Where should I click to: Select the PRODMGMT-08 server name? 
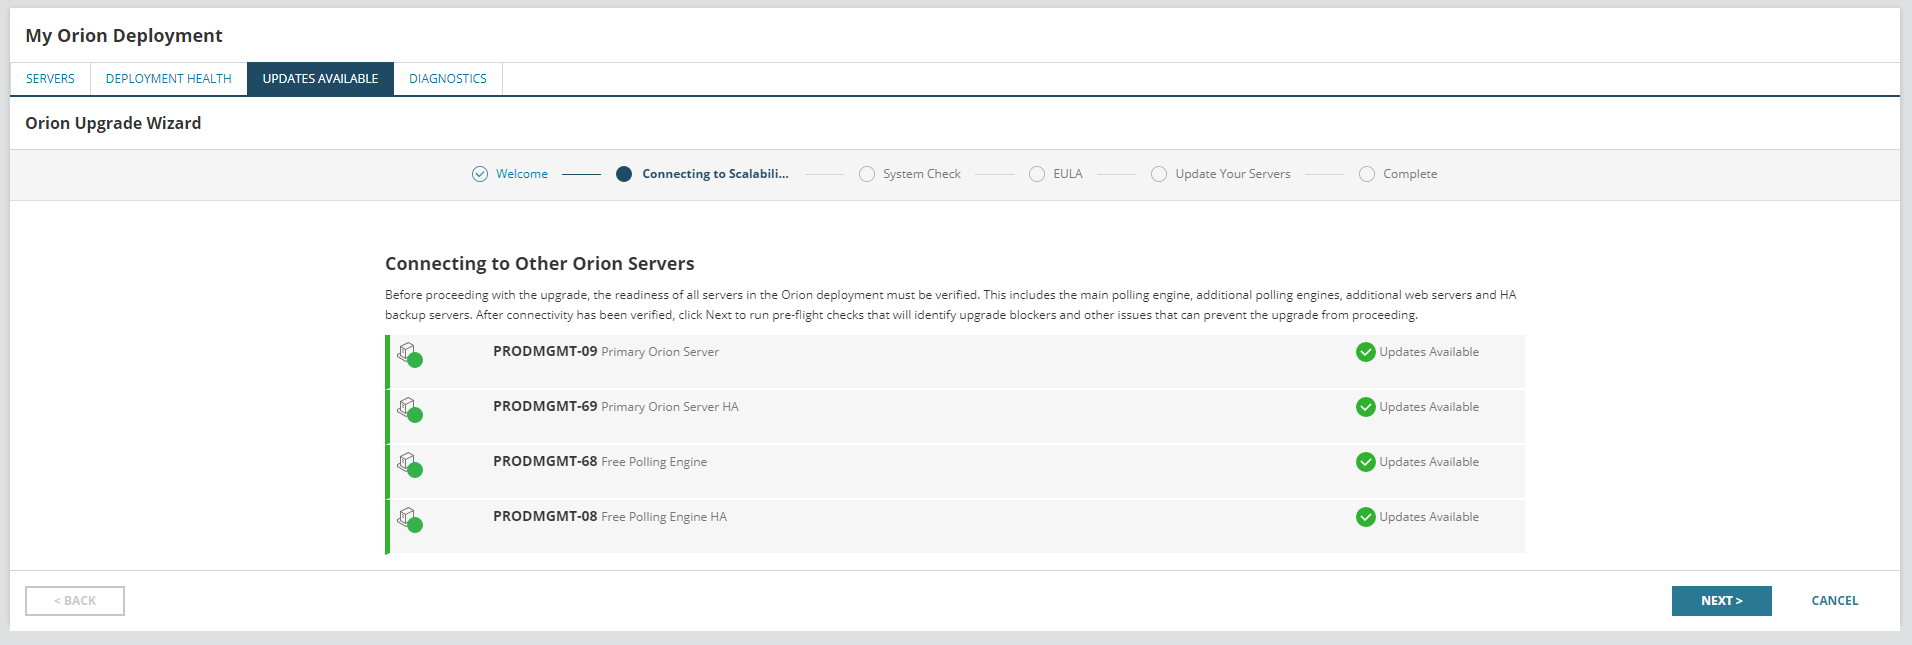tap(545, 517)
